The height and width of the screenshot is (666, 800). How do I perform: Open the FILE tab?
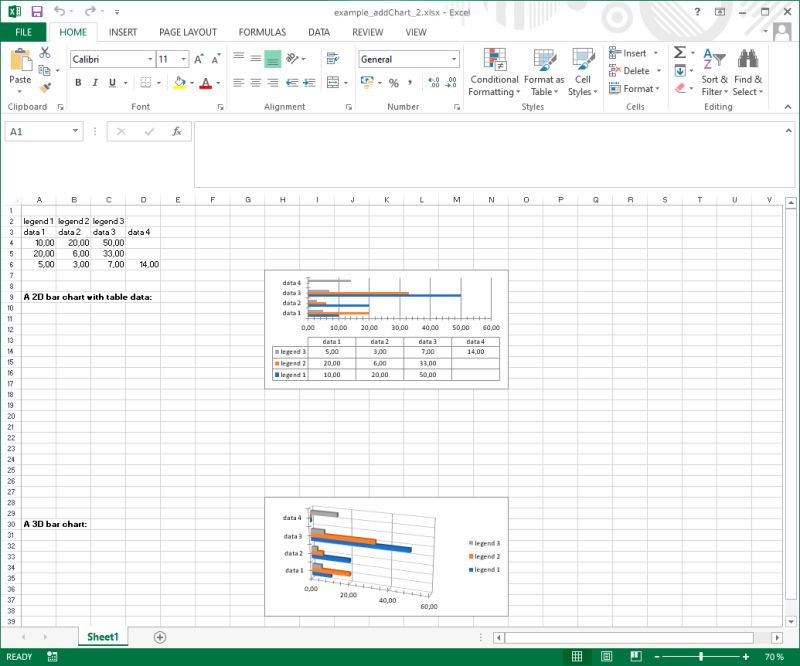tap(23, 32)
